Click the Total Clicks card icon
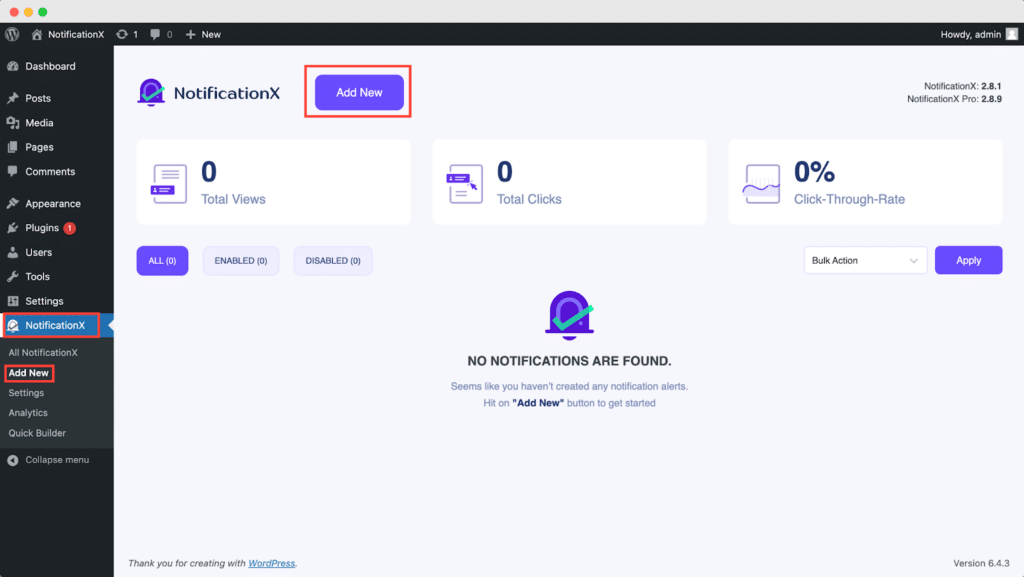Image resolution: width=1024 pixels, height=577 pixels. point(464,183)
